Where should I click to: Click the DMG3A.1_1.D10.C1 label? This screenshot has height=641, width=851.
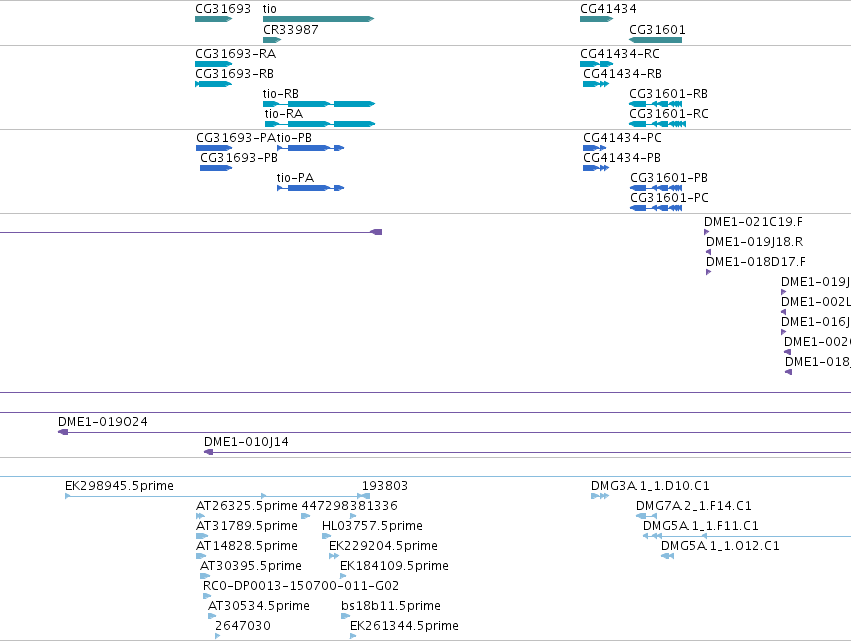click(650, 486)
